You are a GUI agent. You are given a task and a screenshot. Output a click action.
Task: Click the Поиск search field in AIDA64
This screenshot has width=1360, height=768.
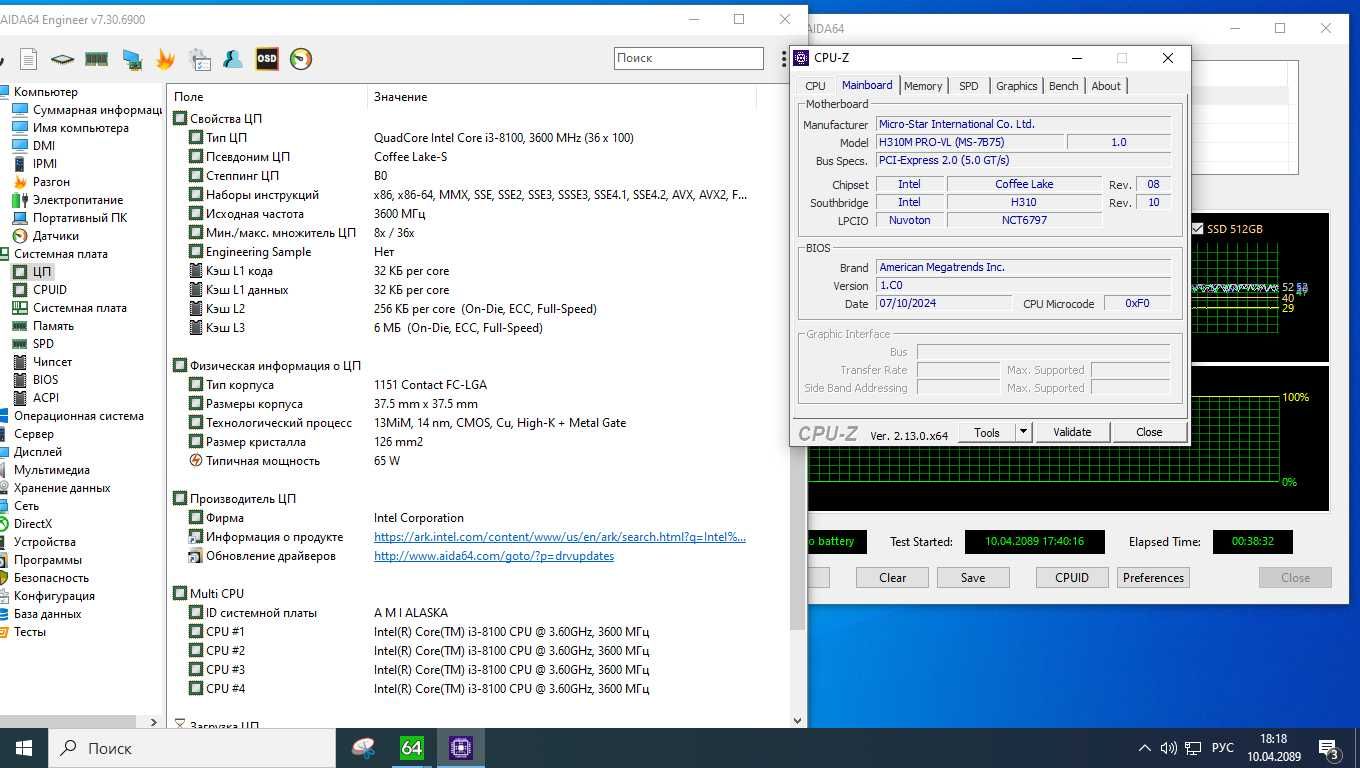(689, 58)
